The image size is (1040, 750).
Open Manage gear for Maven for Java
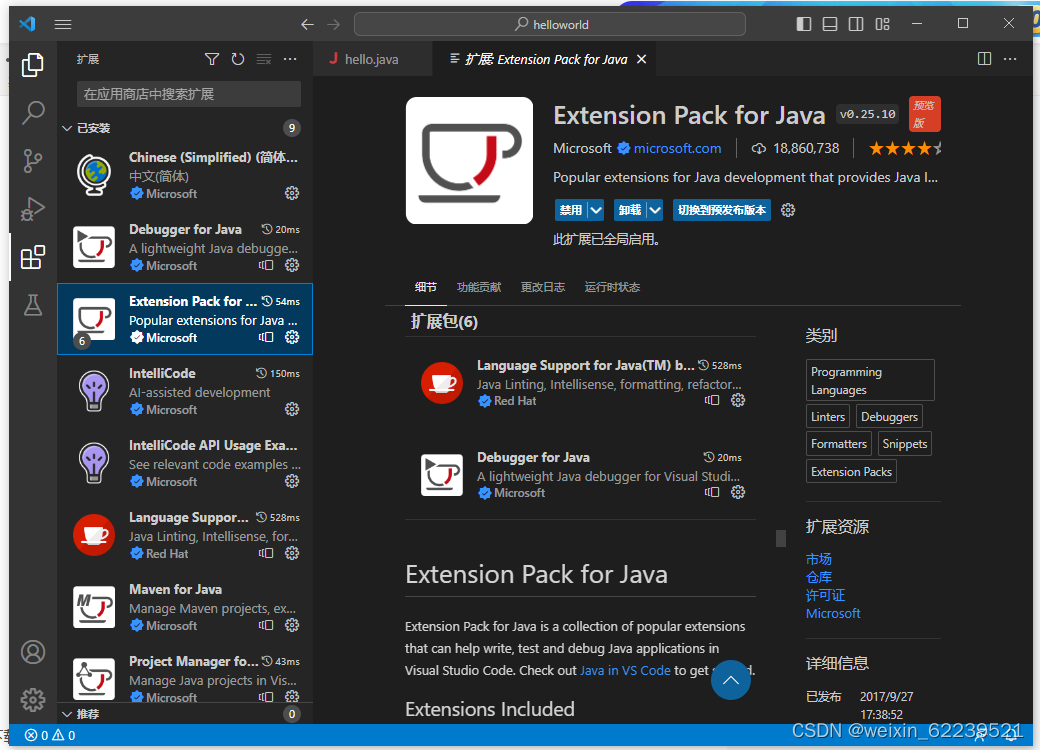click(292, 625)
